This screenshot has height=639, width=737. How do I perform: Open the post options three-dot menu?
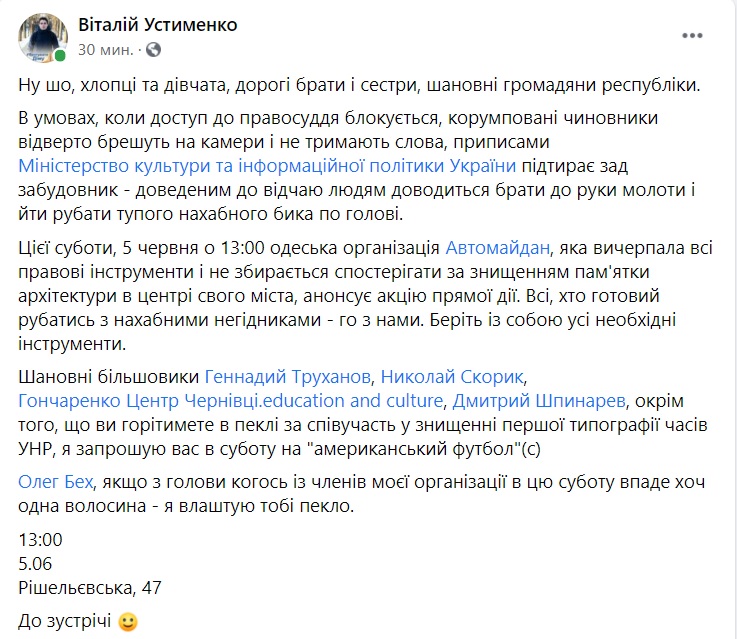(693, 35)
